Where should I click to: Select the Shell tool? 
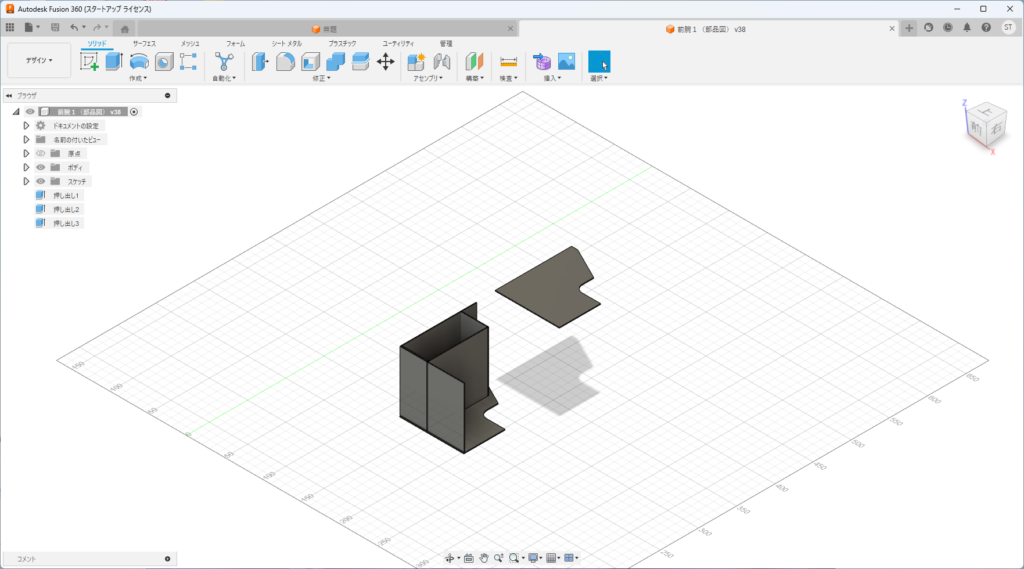coord(310,61)
